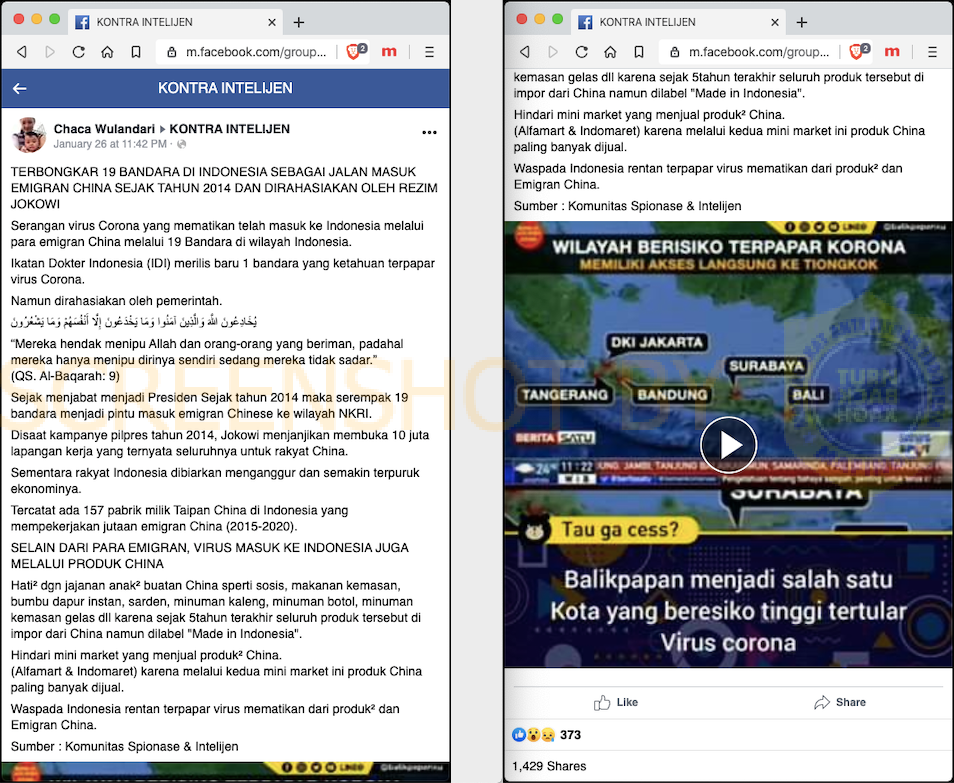Open Brave shield icon in the left window
This screenshot has width=954, height=783.
[x=356, y=52]
